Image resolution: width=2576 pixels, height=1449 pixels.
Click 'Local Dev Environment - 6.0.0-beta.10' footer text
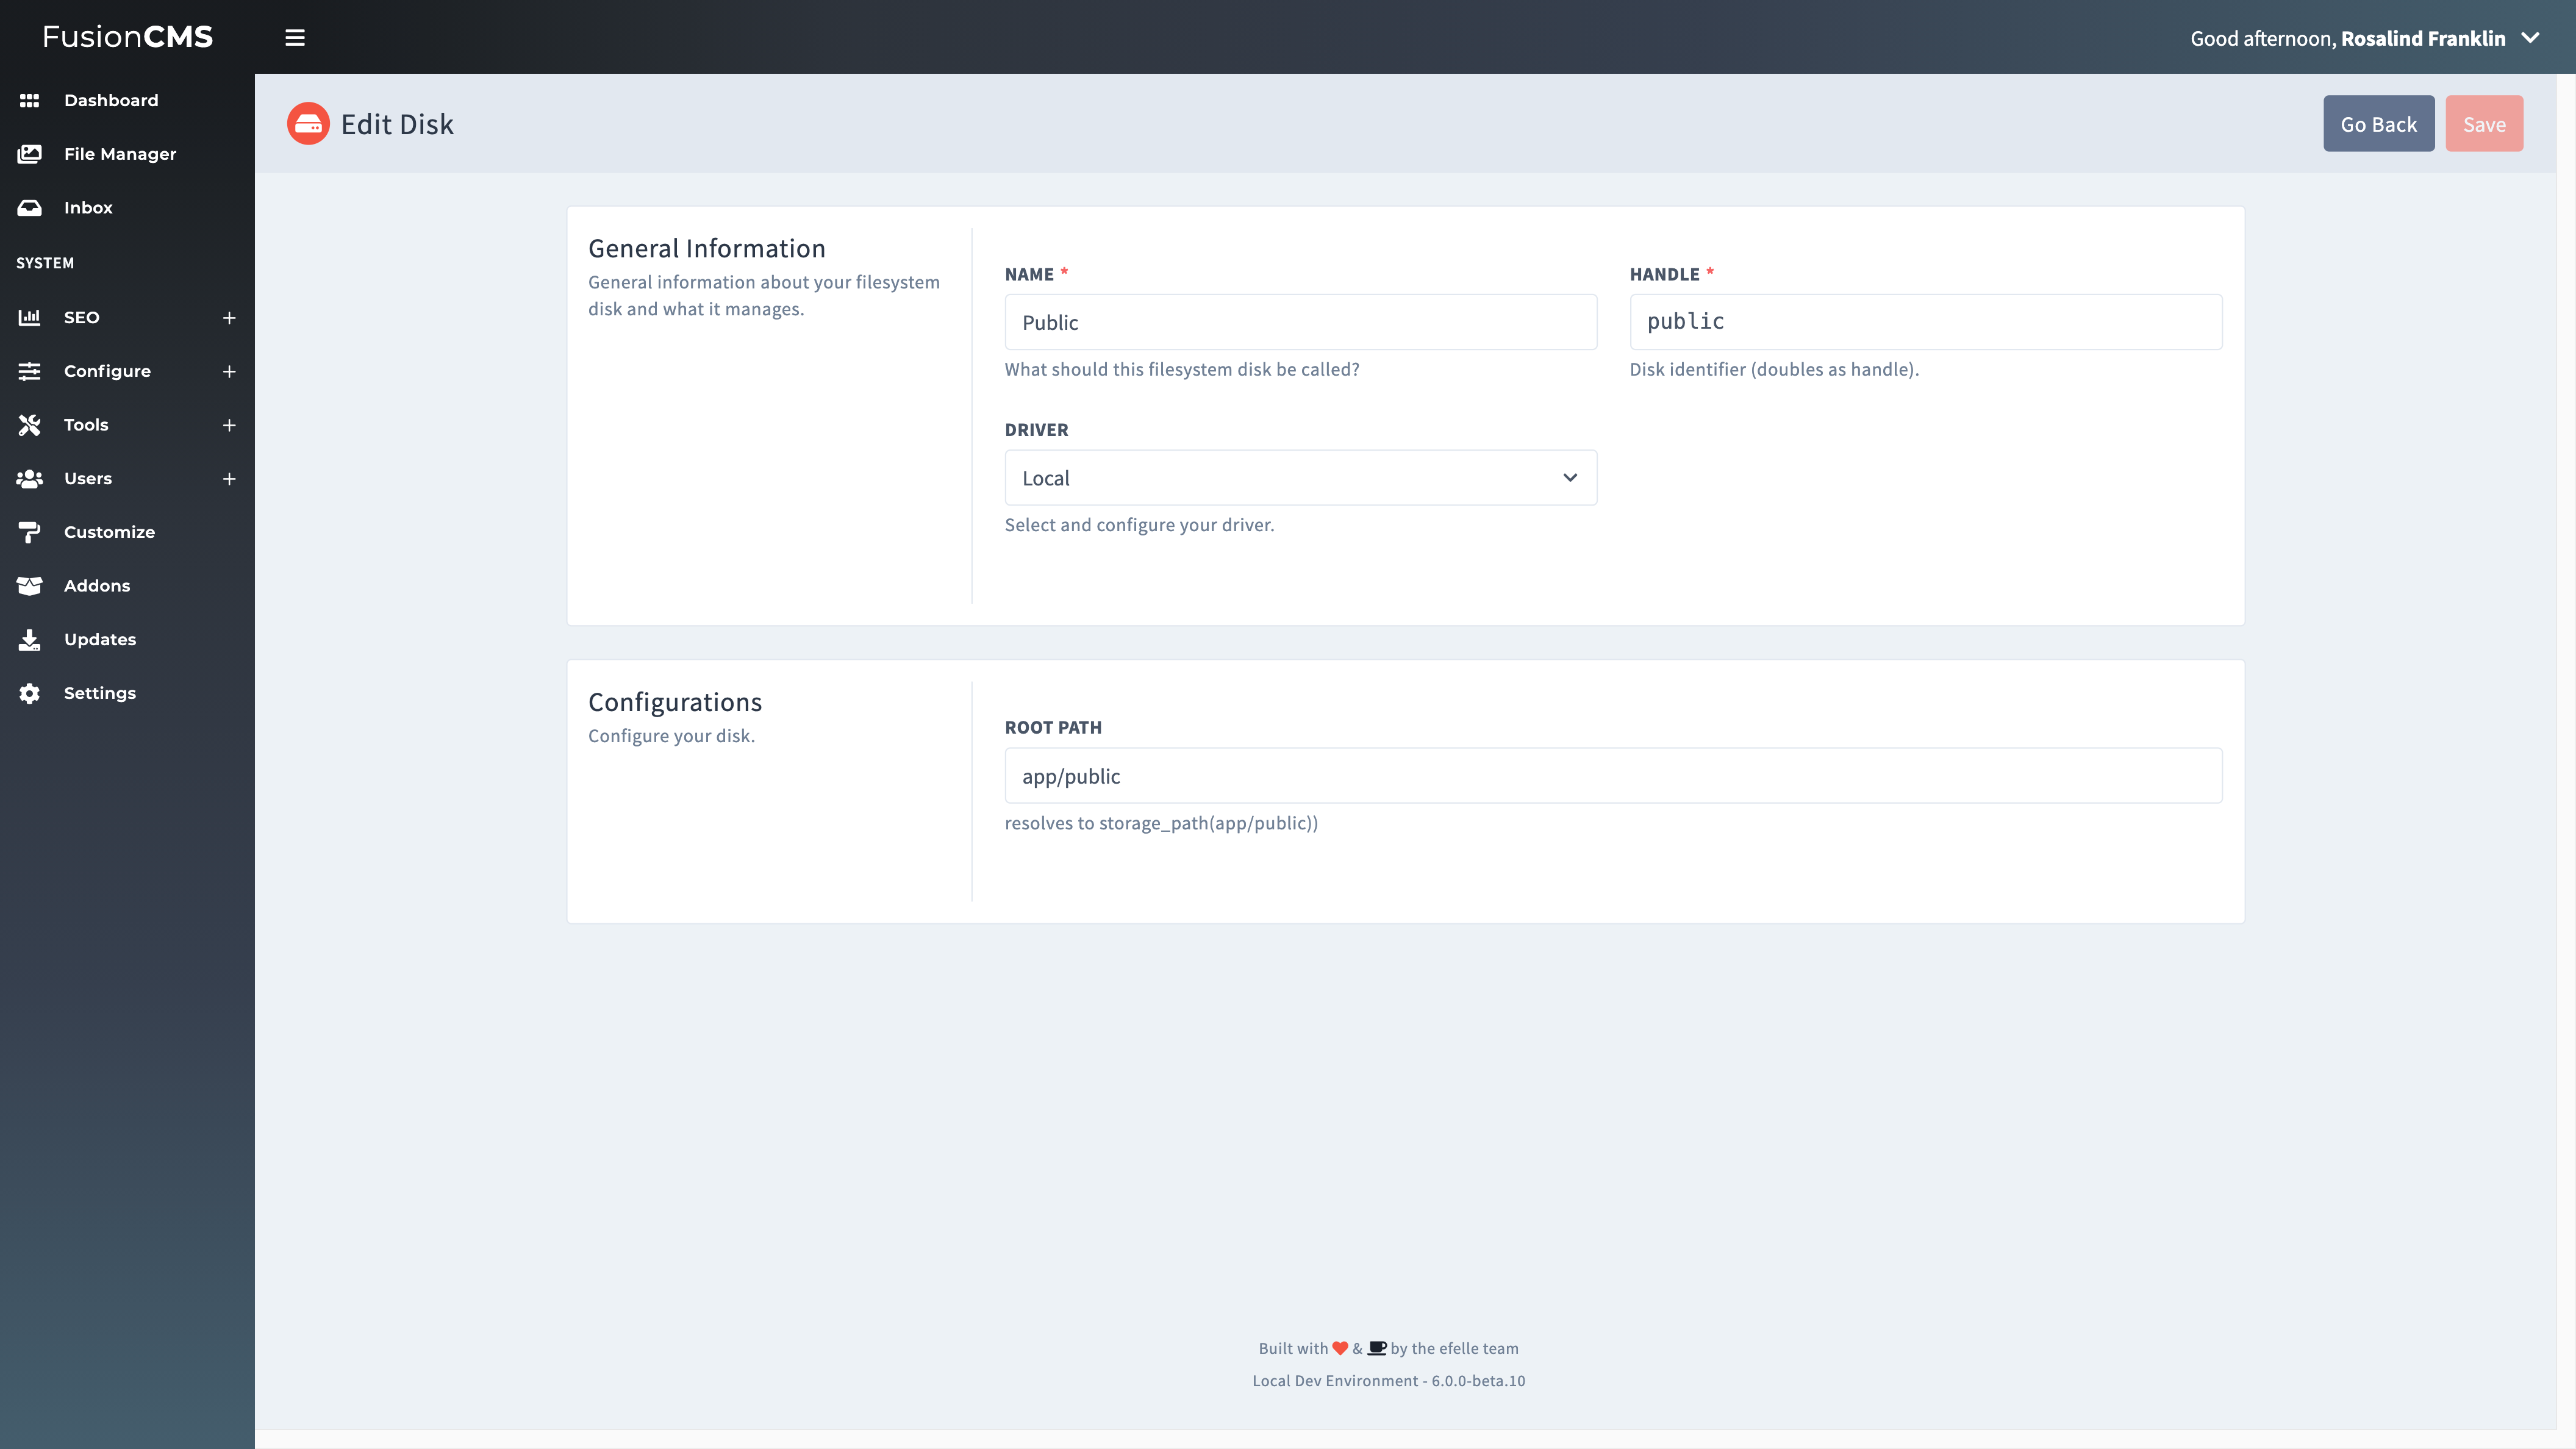pyautogui.click(x=1388, y=1381)
